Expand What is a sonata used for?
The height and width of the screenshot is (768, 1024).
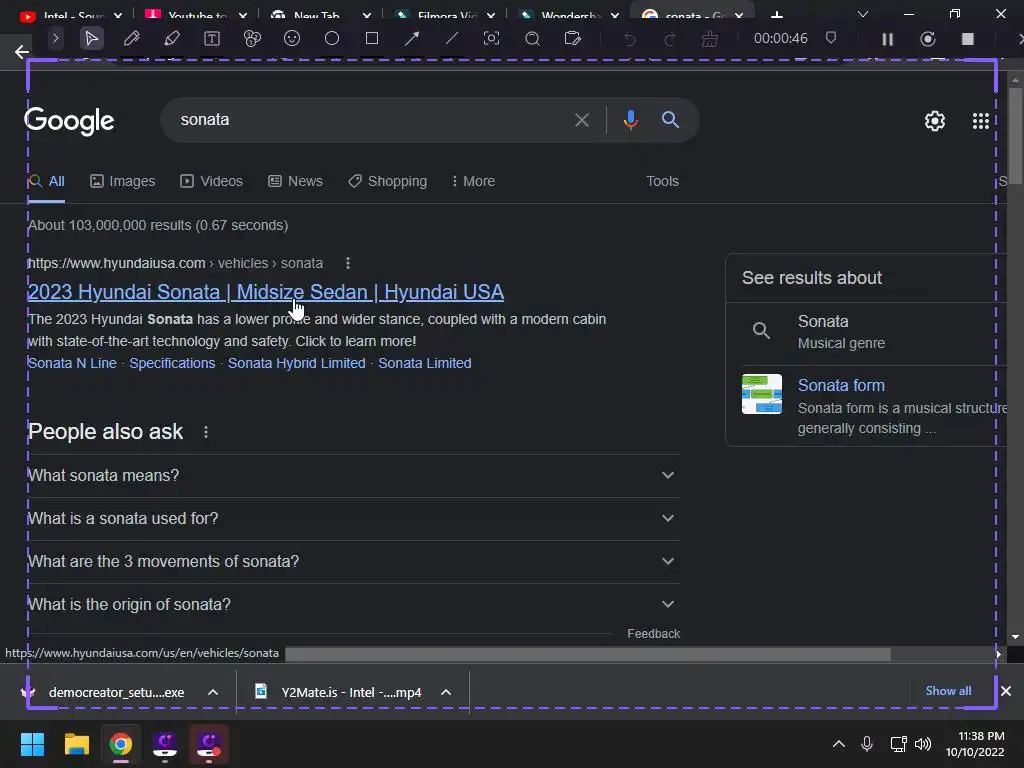(x=353, y=519)
